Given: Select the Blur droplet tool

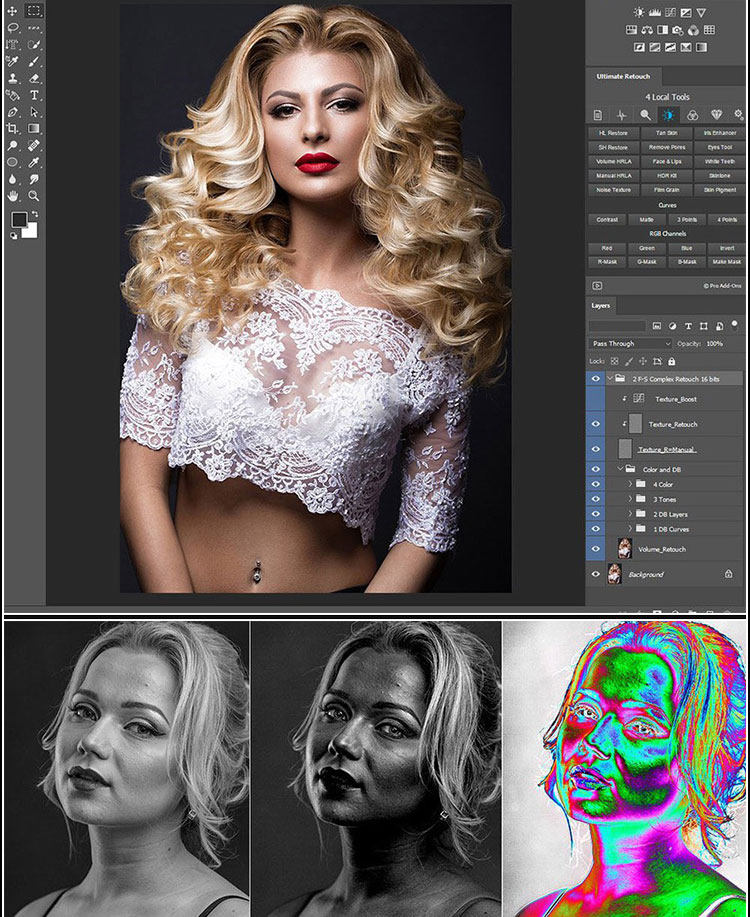Looking at the screenshot, I should [12, 179].
